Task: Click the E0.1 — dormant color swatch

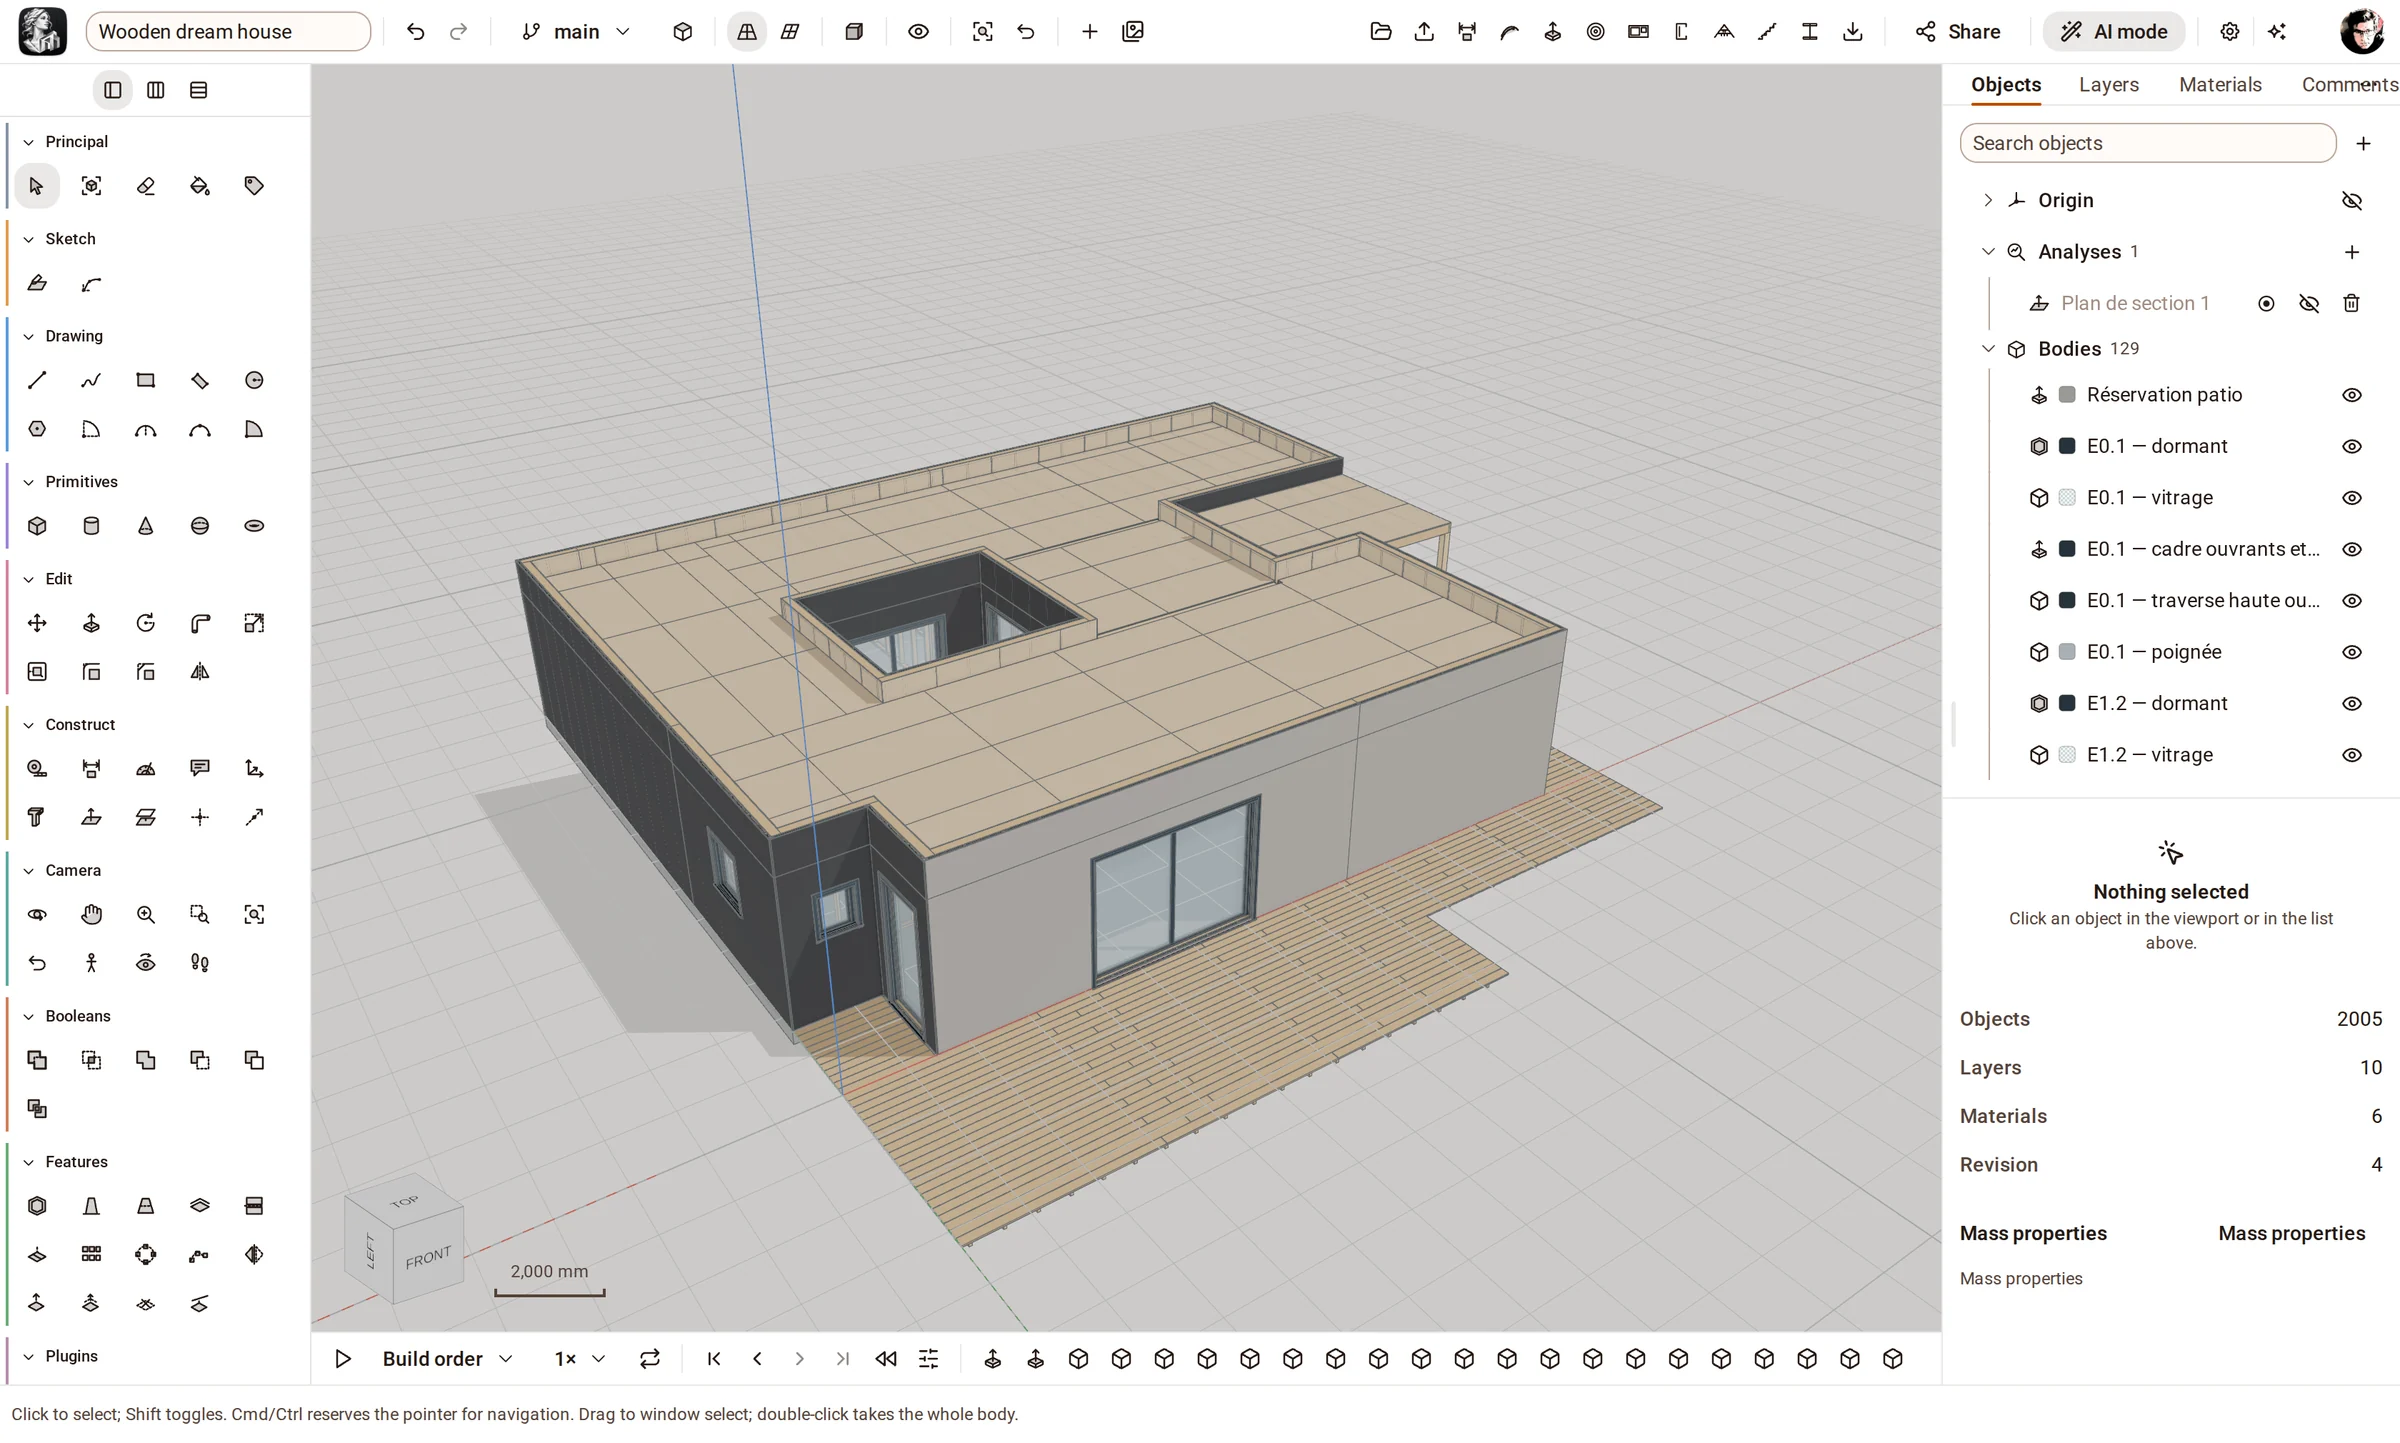Action: point(2067,446)
